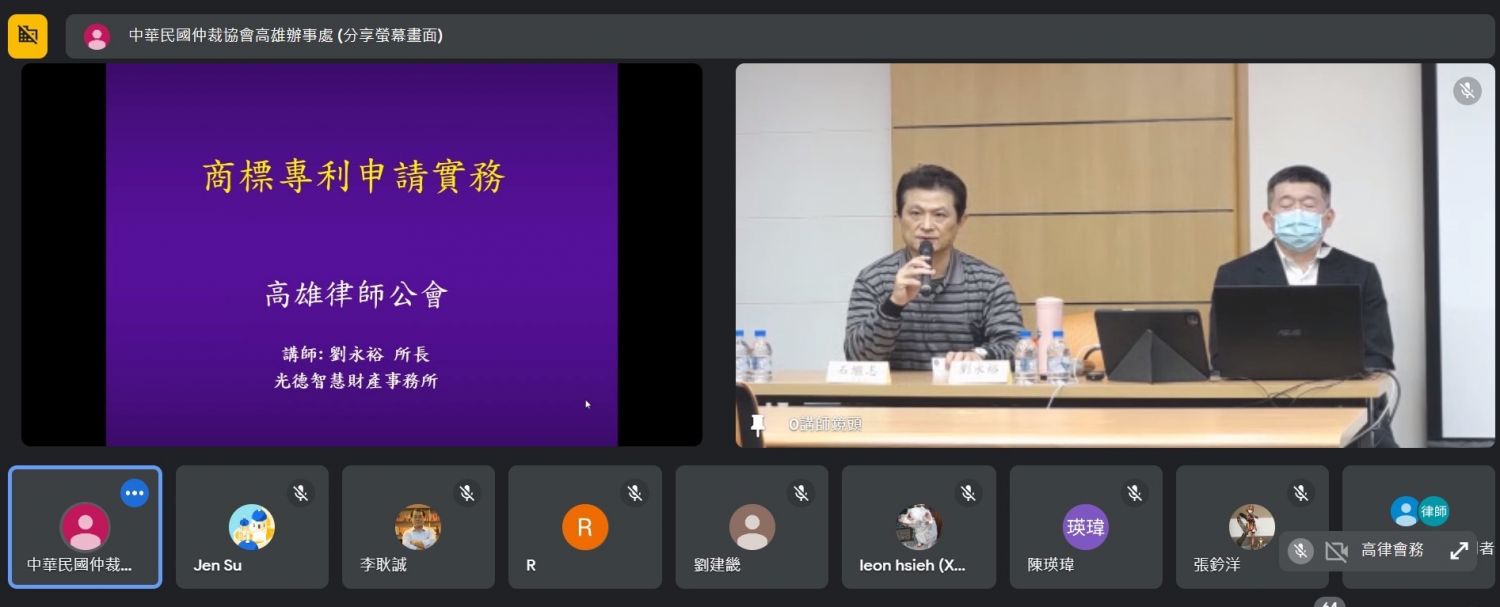Click the 0講師鏡頭 label

825,425
